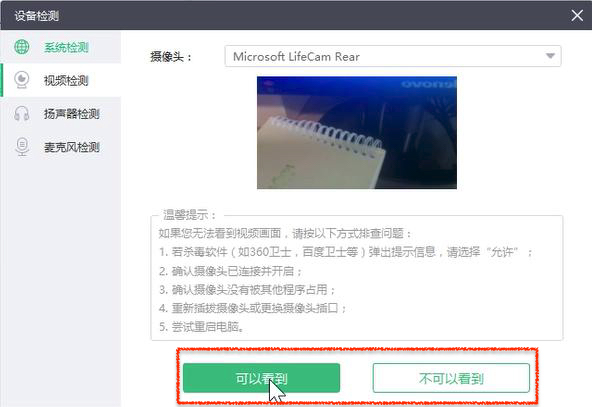Click the webcam icon for 视频检测
The width and height of the screenshot is (592, 407).
coord(22,80)
